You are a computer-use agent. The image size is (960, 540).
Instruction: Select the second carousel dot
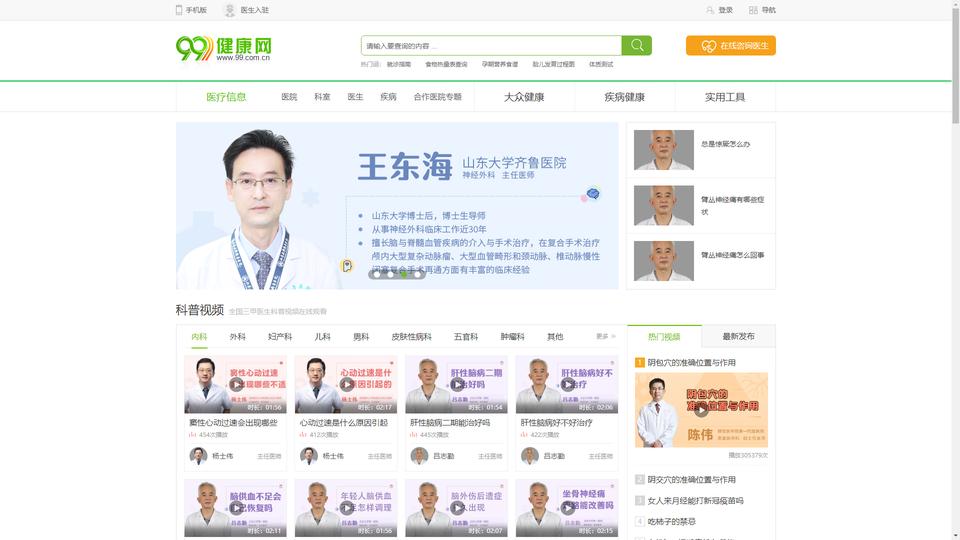(391, 274)
